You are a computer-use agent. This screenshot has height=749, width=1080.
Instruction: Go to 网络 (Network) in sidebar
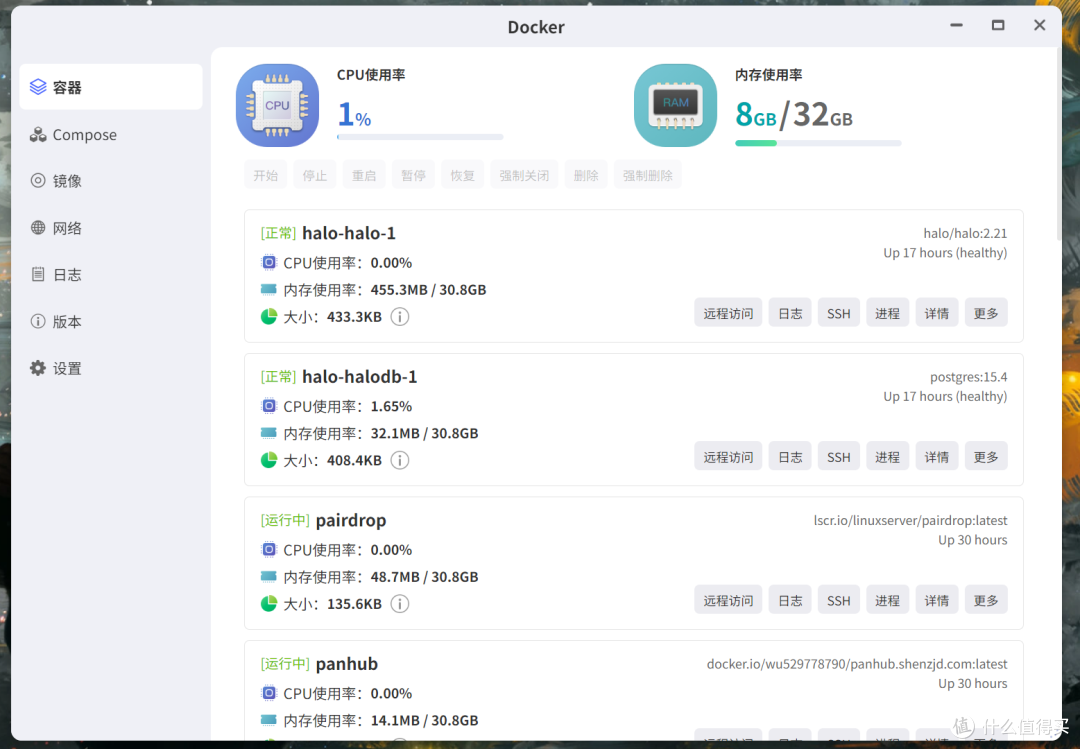[111, 228]
